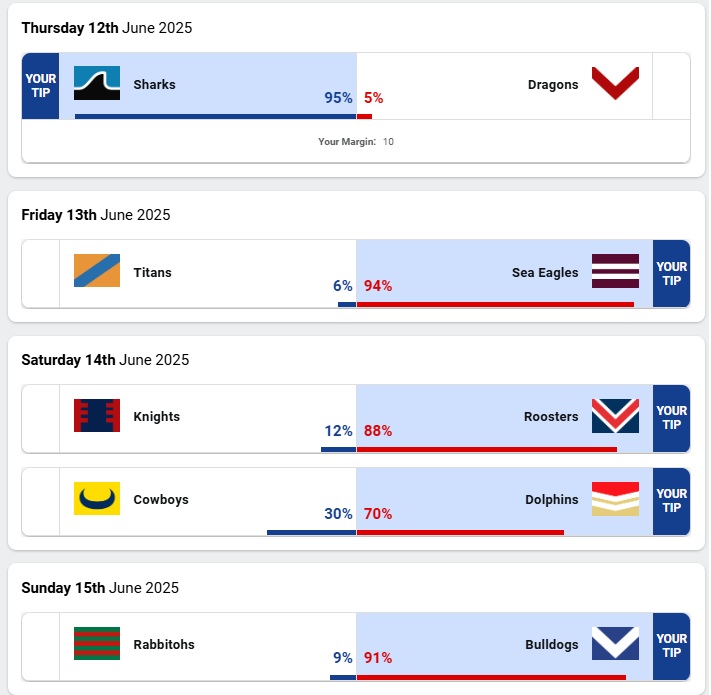This screenshot has width=711, height=695.
Task: Click the Sea Eagles striped logo
Action: click(615, 271)
